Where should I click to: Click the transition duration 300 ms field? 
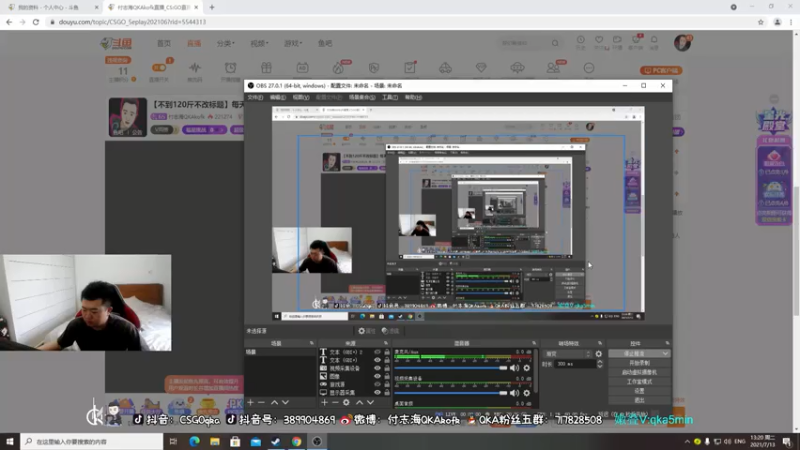click(x=575, y=364)
